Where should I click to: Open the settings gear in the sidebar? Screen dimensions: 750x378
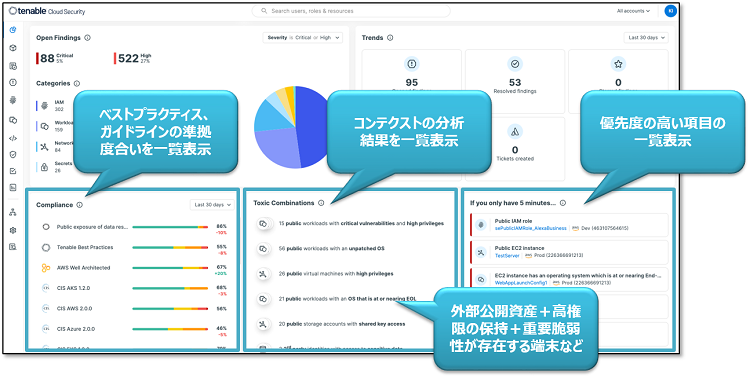pyautogui.click(x=13, y=230)
